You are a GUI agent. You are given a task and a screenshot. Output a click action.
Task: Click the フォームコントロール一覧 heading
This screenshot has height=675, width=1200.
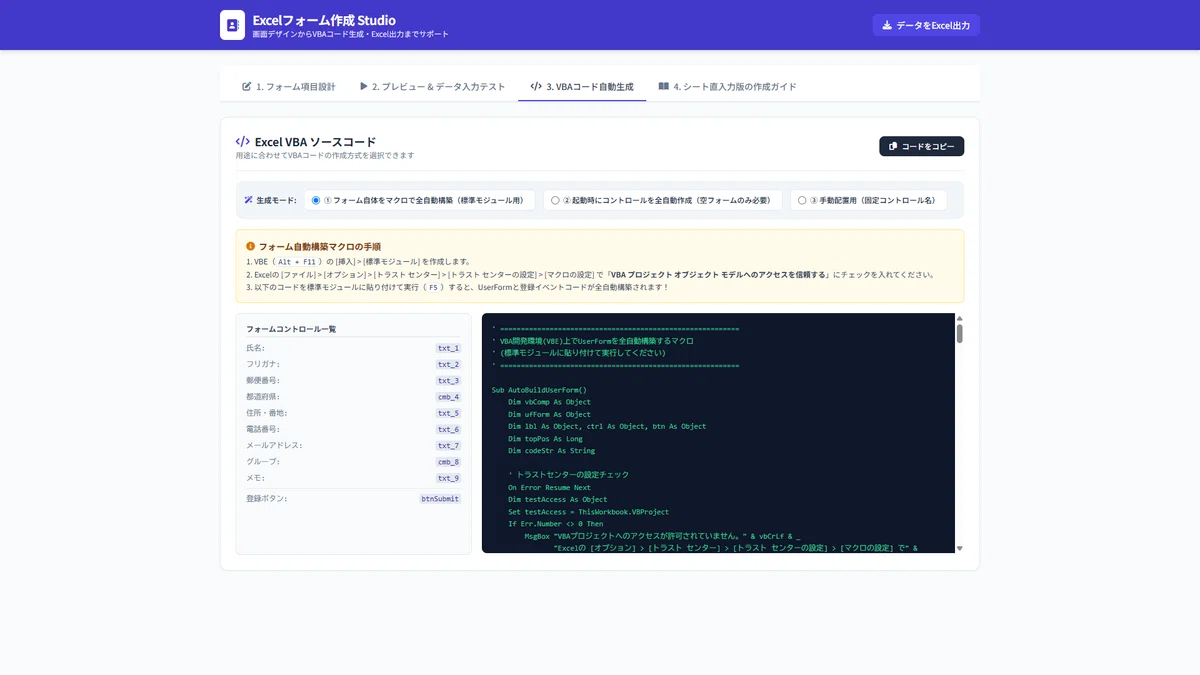pos(291,329)
